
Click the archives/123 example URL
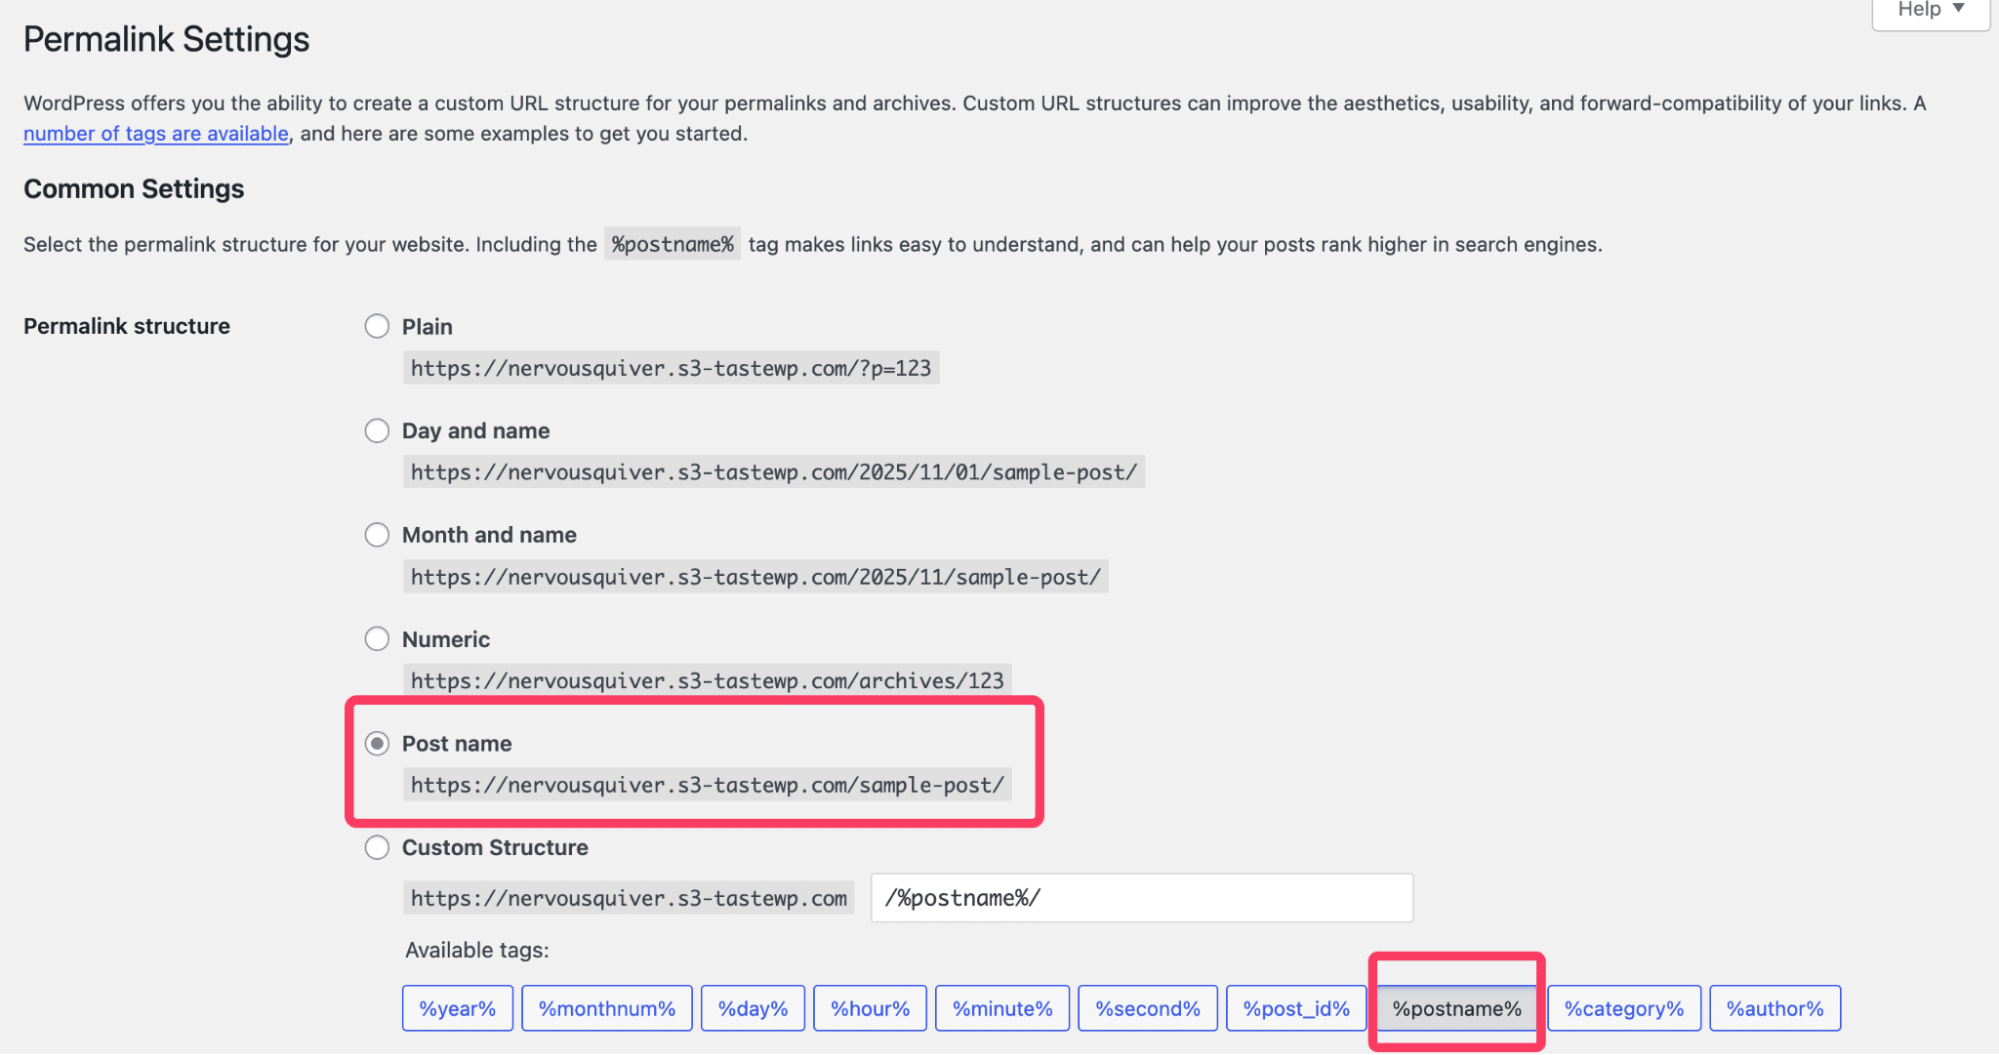click(707, 681)
